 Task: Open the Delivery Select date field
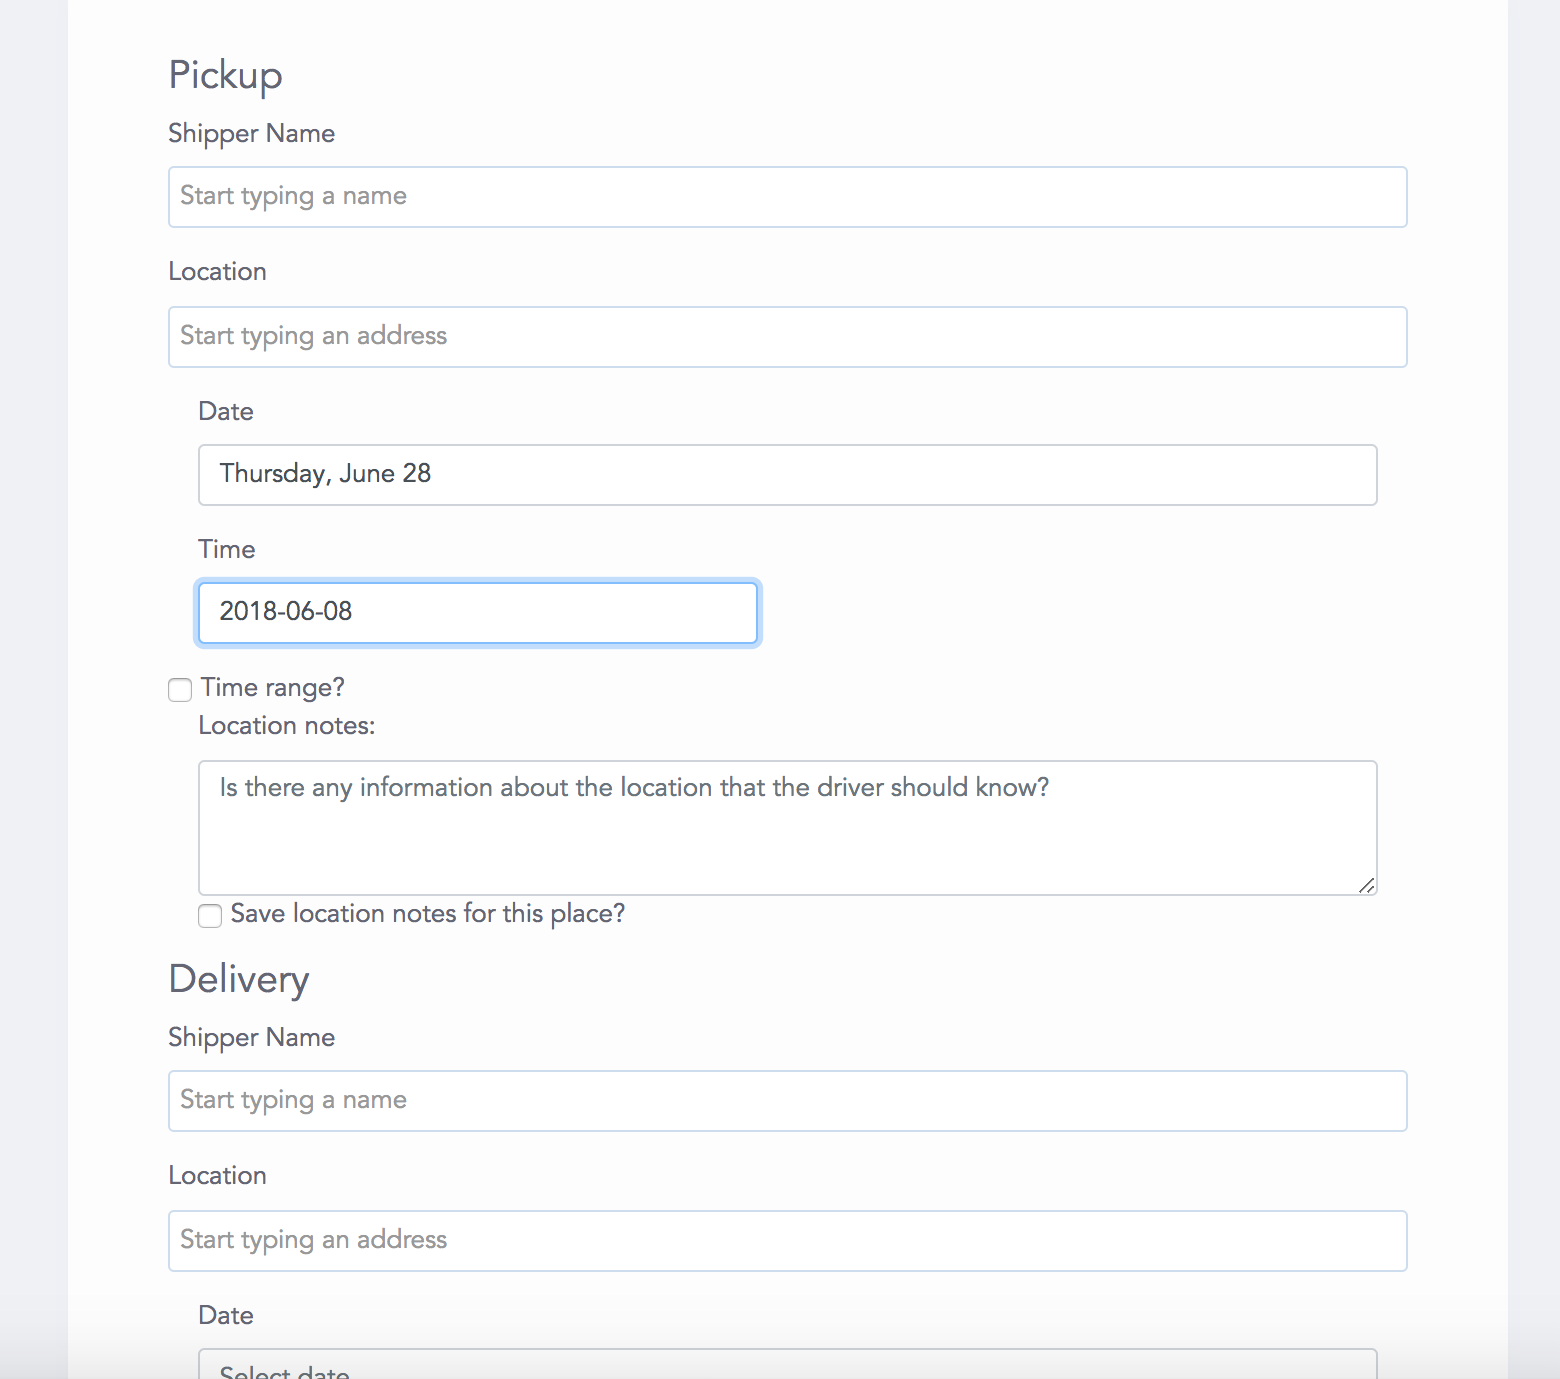click(x=787, y=1367)
